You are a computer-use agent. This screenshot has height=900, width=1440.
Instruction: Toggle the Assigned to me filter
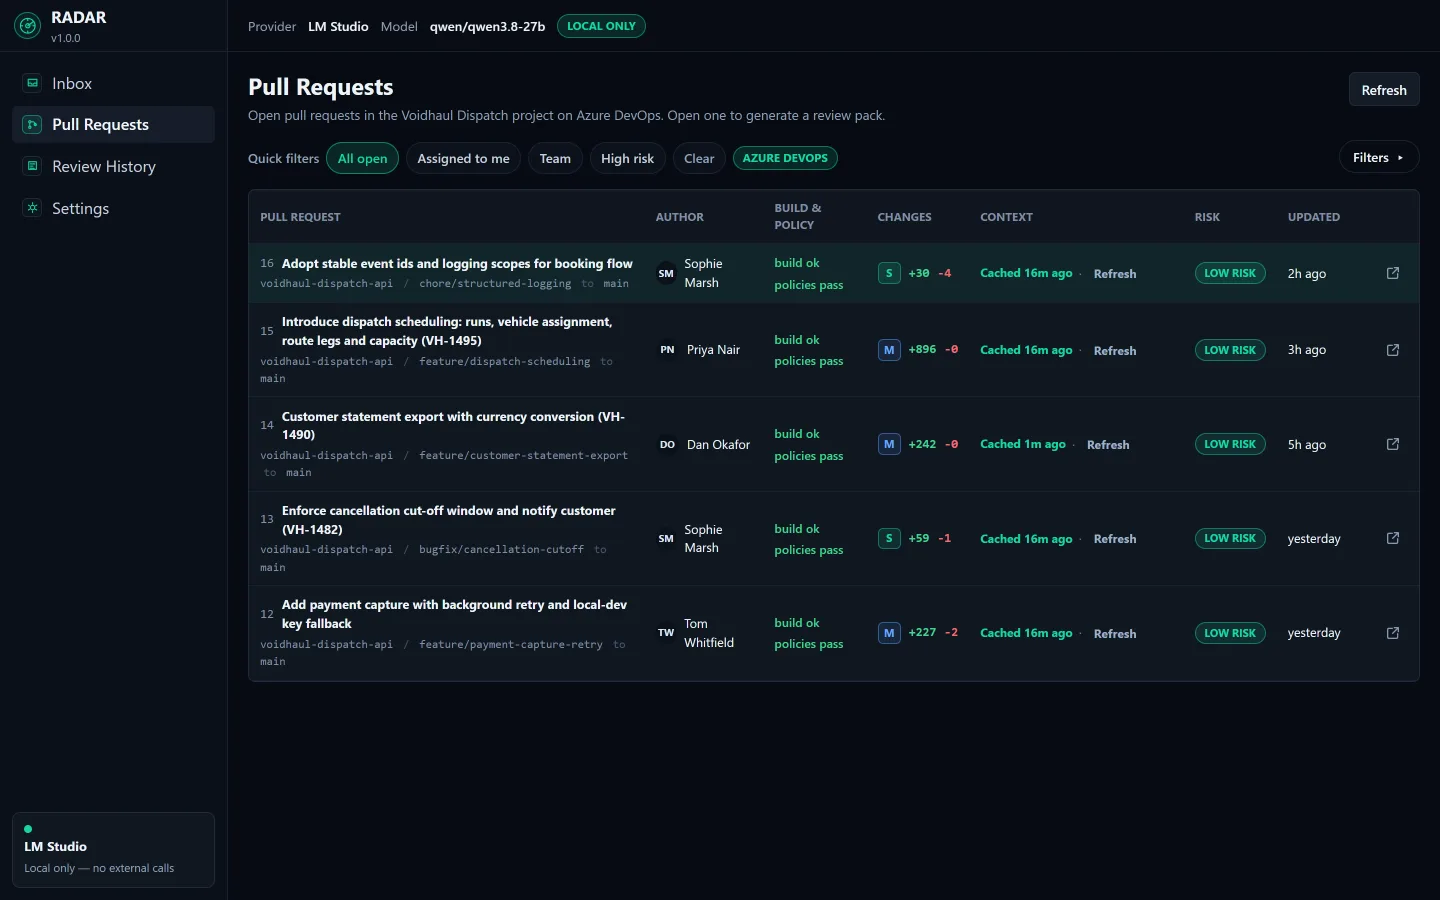coord(463,158)
